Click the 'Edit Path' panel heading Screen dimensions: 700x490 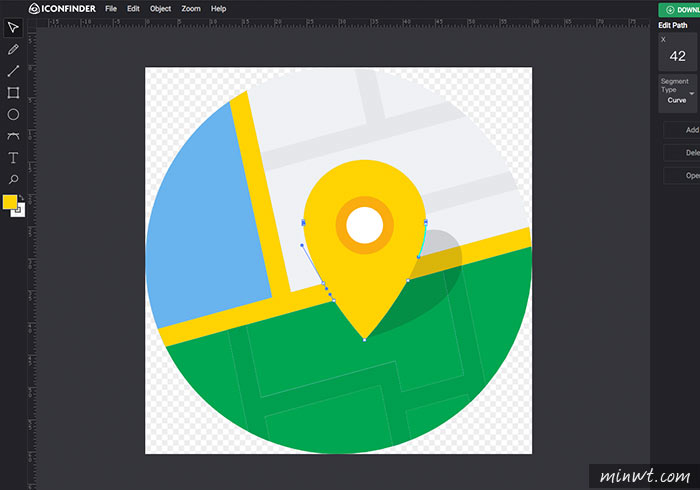click(673, 25)
